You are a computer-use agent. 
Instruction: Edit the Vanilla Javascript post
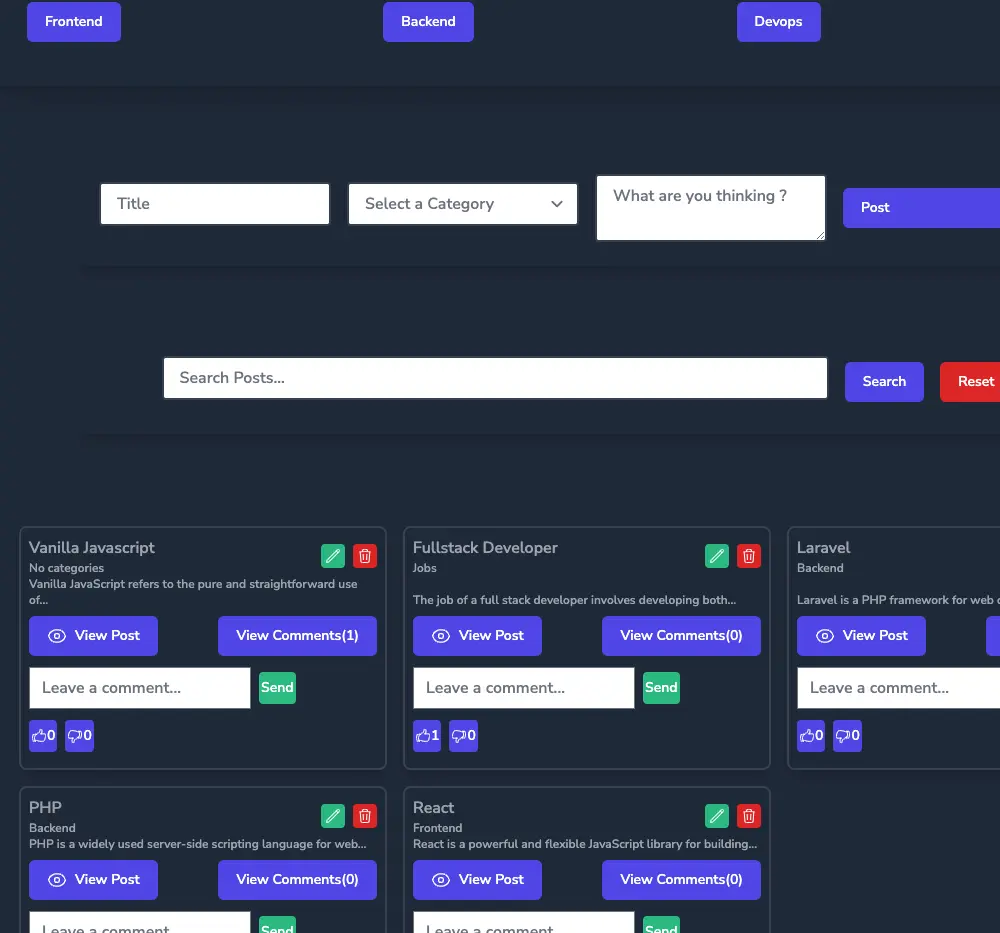click(x=333, y=556)
